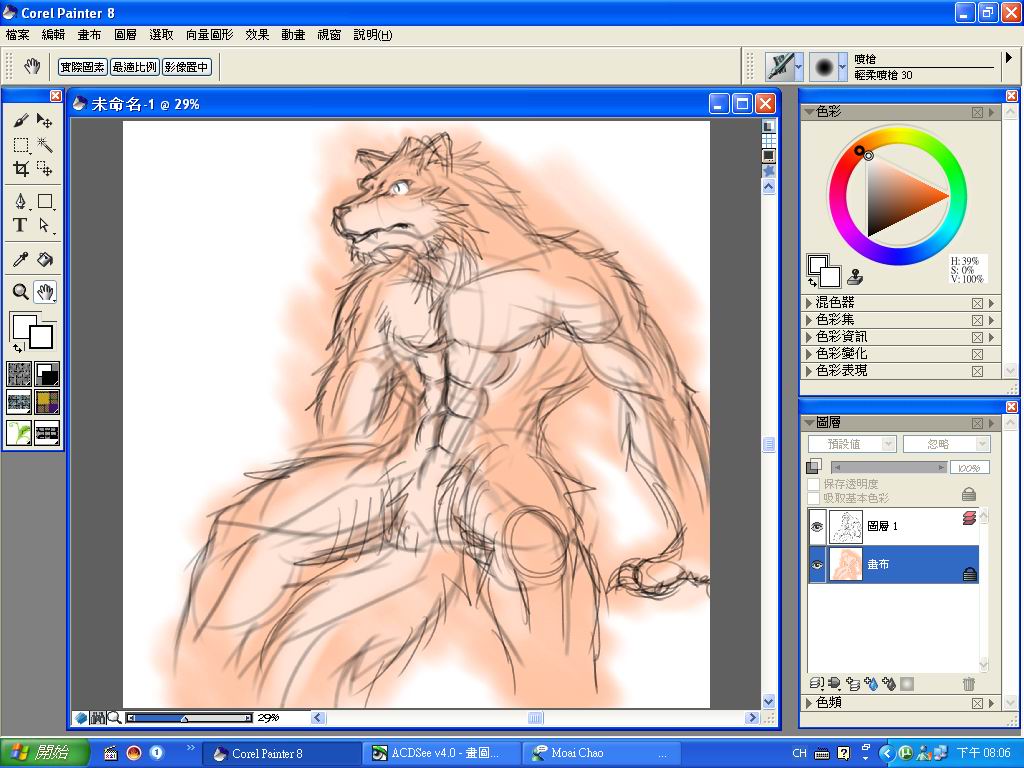The image size is (1024, 768).
Task: Activate the Dropper tool
Action: [x=20, y=260]
